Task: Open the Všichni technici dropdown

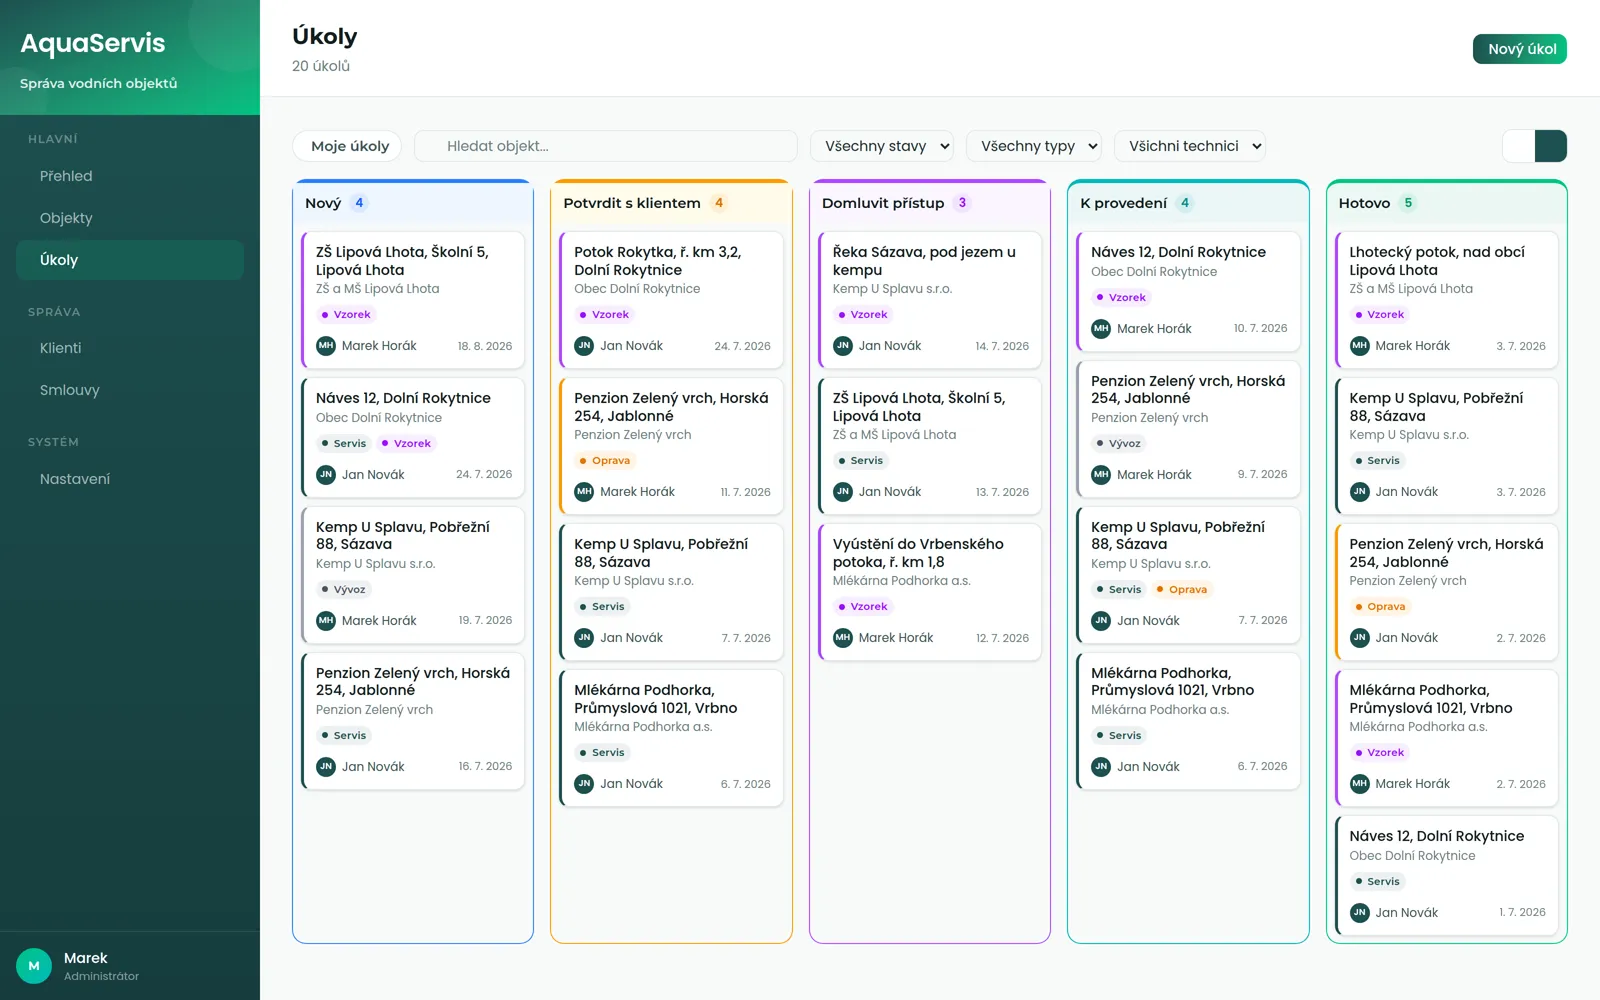Action: pos(1190,146)
